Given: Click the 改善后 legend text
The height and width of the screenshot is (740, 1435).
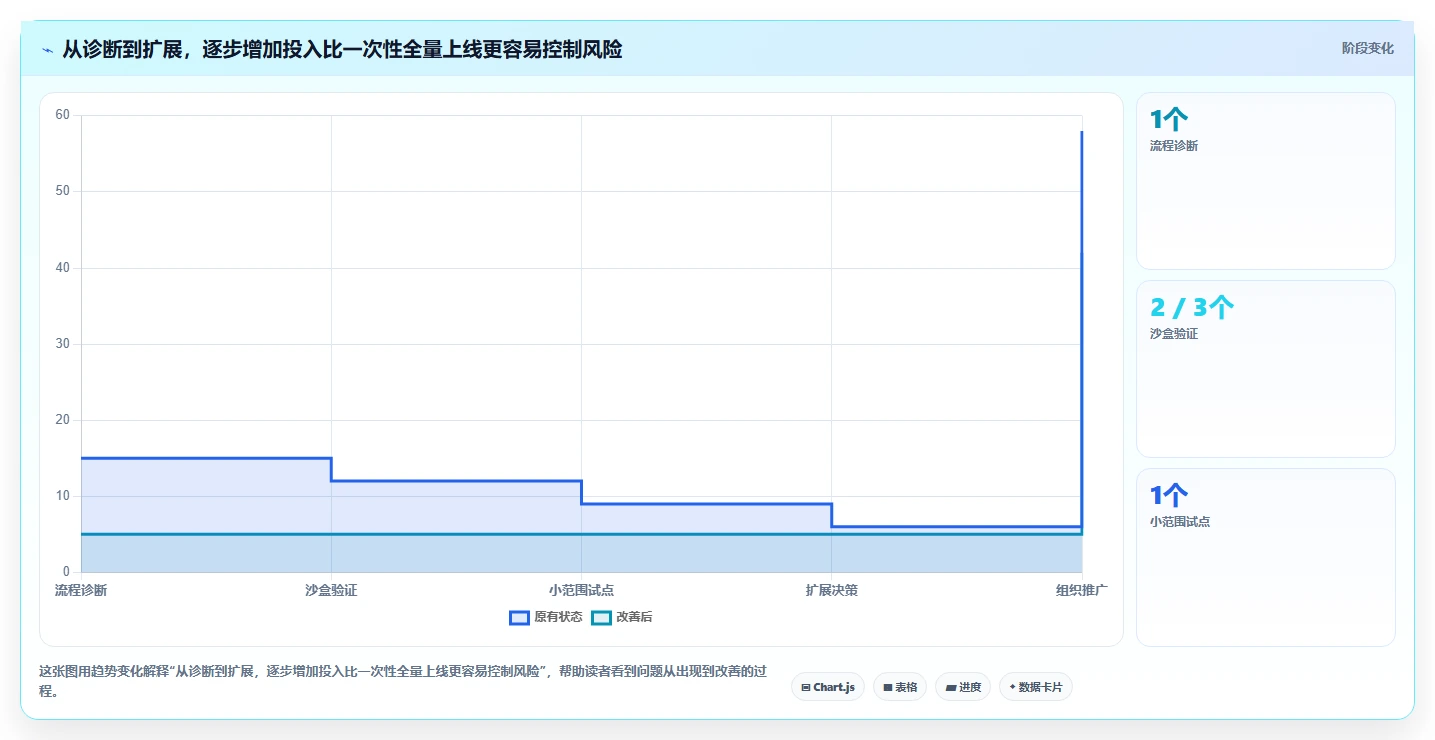Looking at the screenshot, I should [x=634, y=617].
